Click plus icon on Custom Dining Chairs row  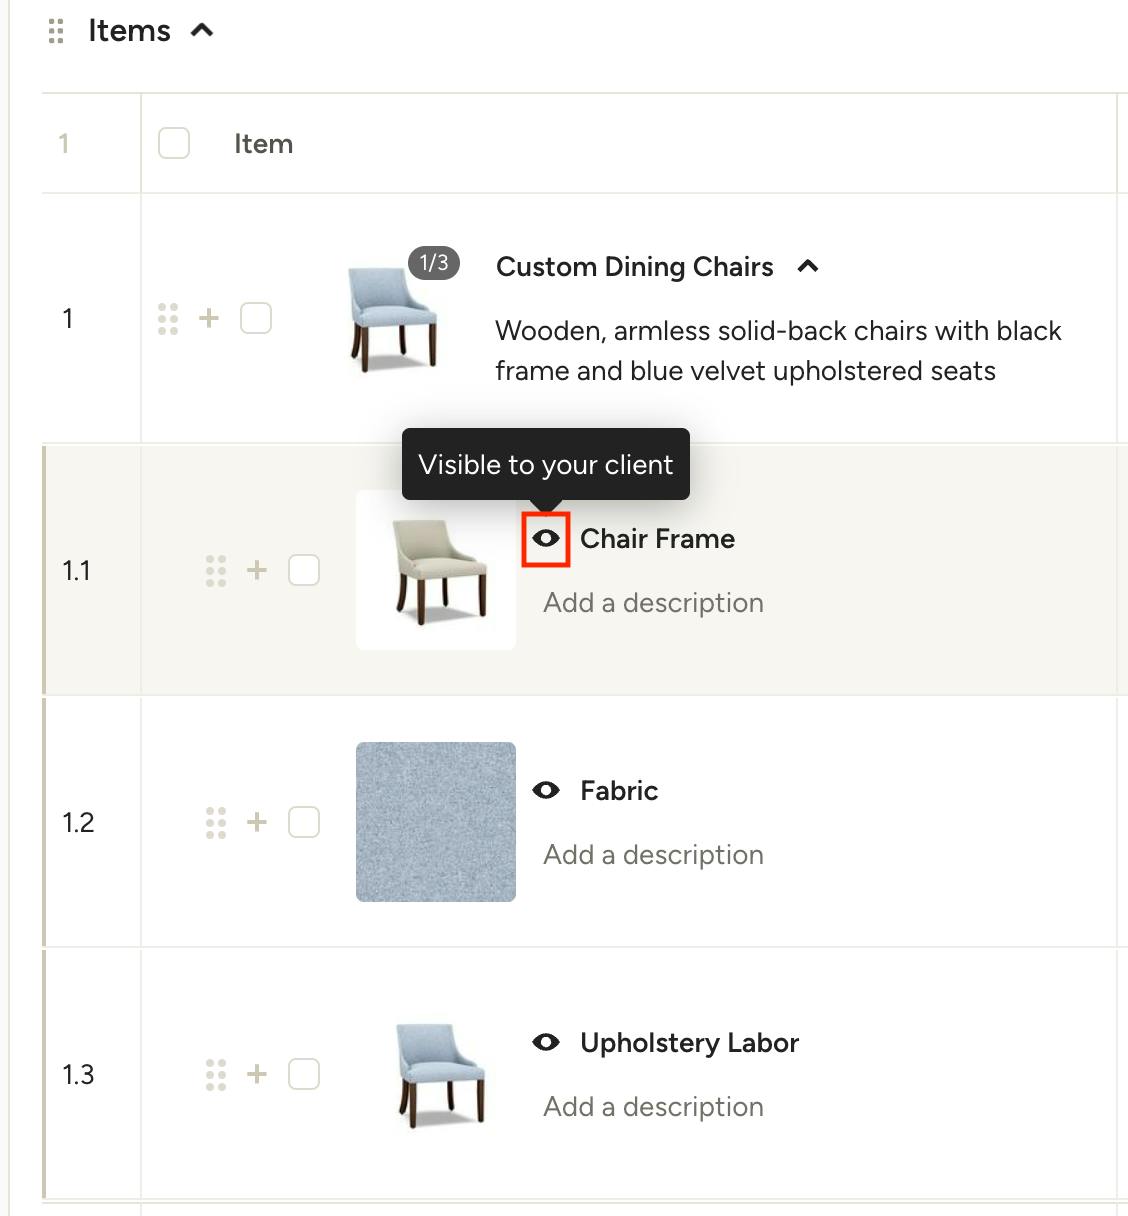[209, 318]
